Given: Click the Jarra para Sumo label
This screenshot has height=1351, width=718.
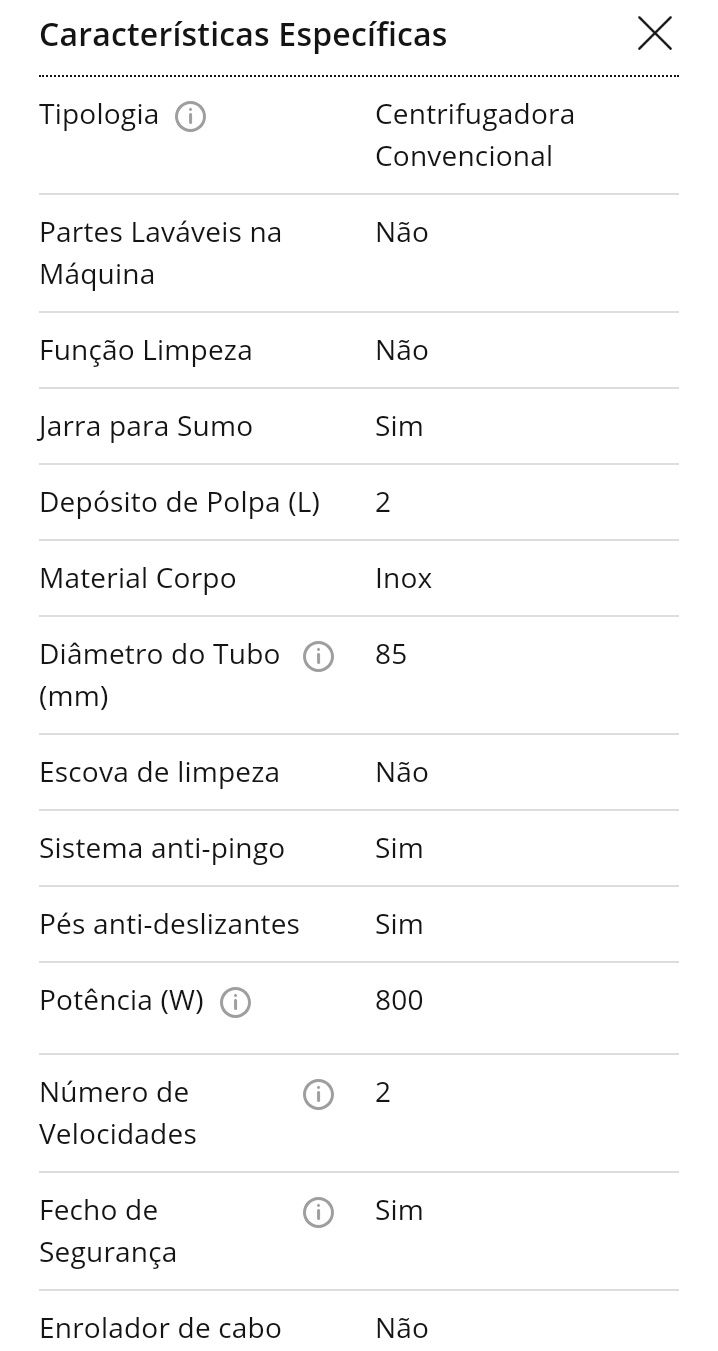Looking at the screenshot, I should pyautogui.click(x=146, y=427).
